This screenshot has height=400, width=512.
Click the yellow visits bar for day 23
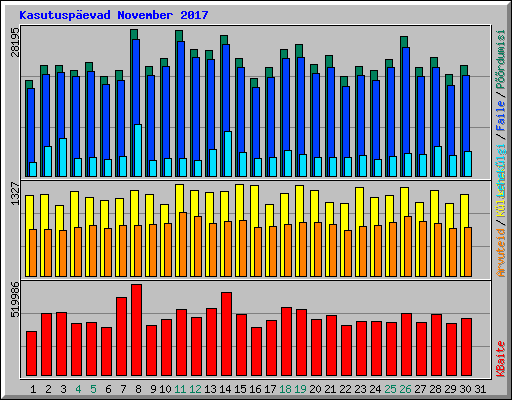click(359, 207)
